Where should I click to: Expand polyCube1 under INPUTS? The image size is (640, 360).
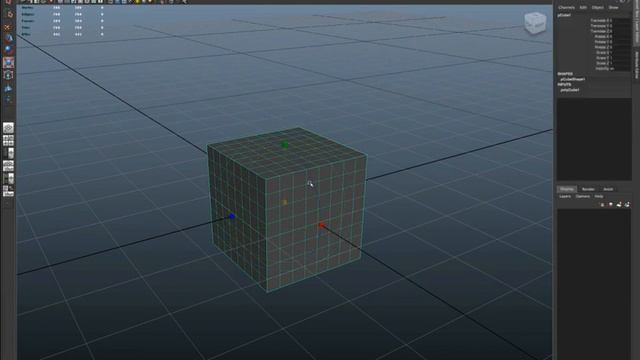tap(570, 90)
